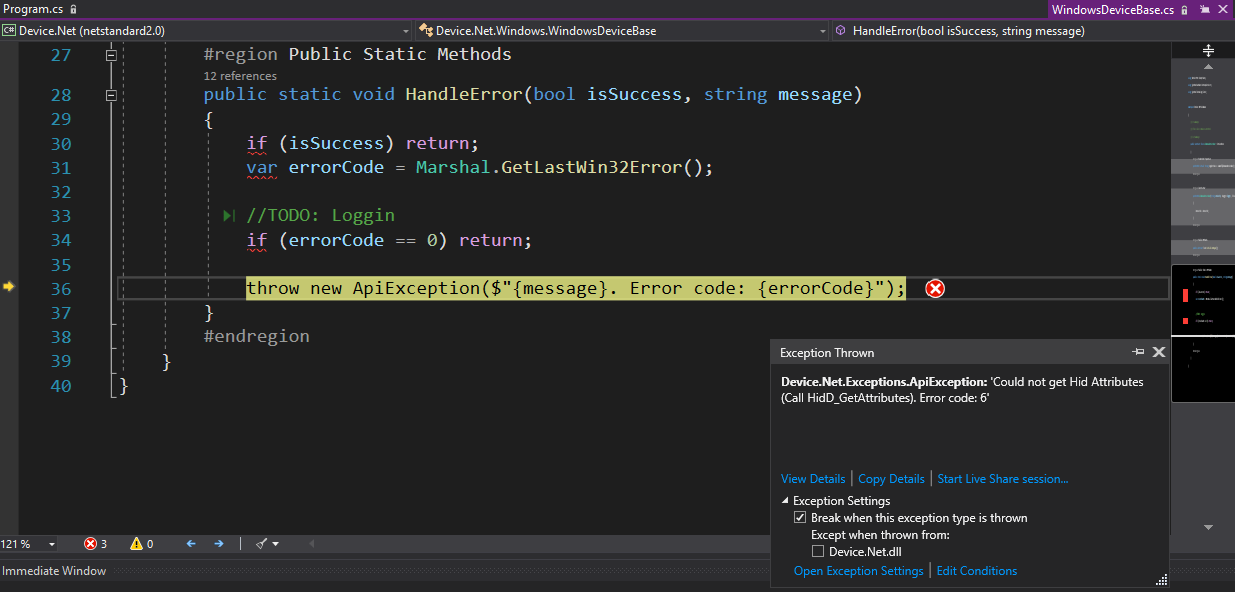Close the Exception Thrown popup

1159,352
